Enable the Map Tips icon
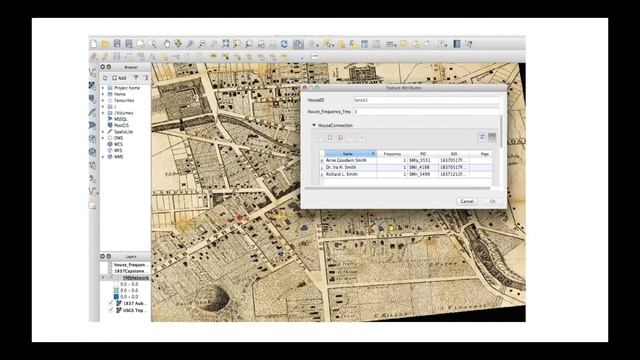Image resolution: width=640 pixels, height=360 pixels. click(403, 44)
